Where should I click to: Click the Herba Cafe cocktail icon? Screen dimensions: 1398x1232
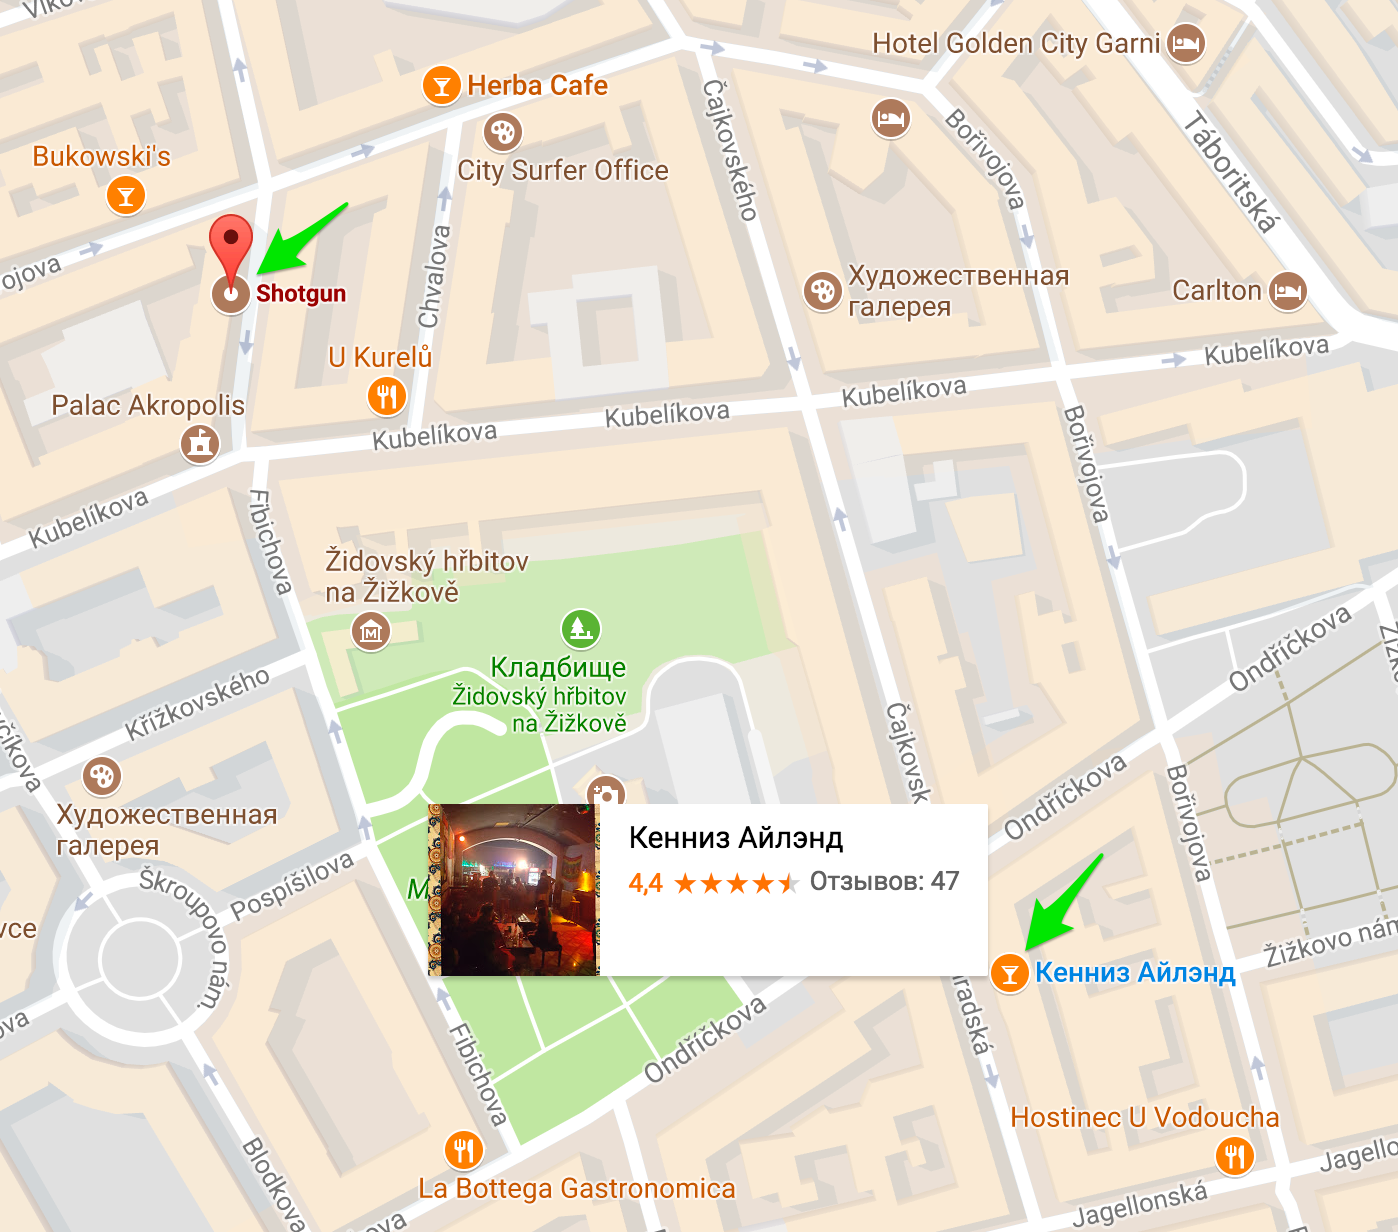coord(441,86)
